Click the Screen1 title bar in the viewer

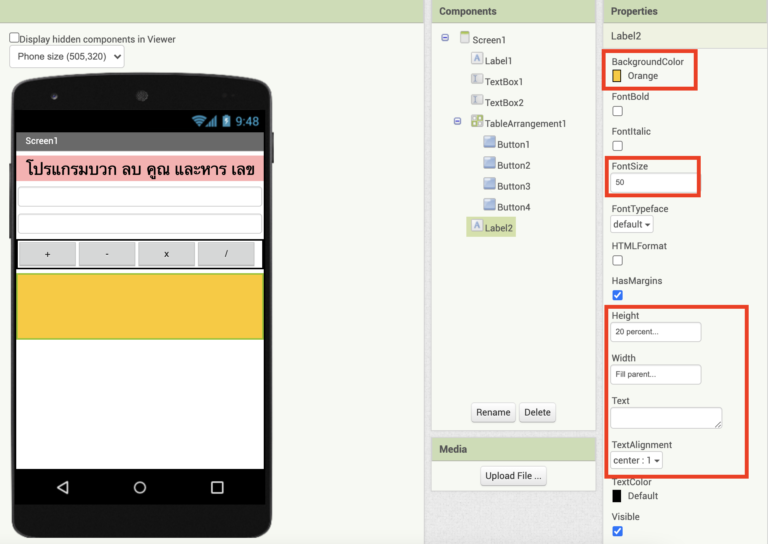point(140,141)
